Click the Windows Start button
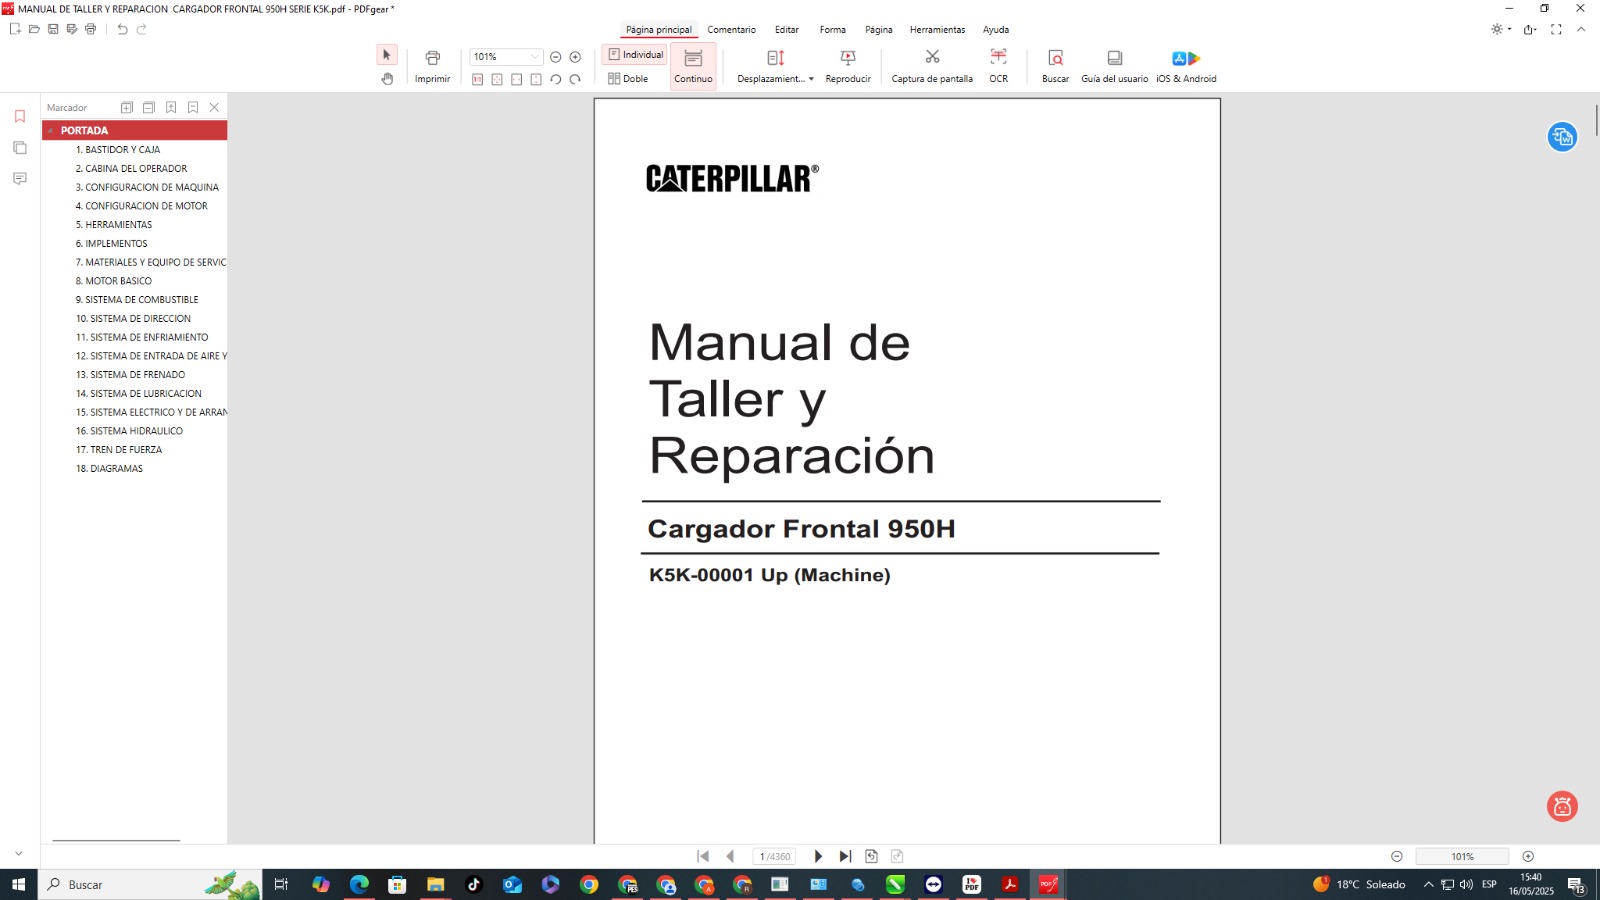Image resolution: width=1600 pixels, height=900 pixels. click(x=18, y=884)
